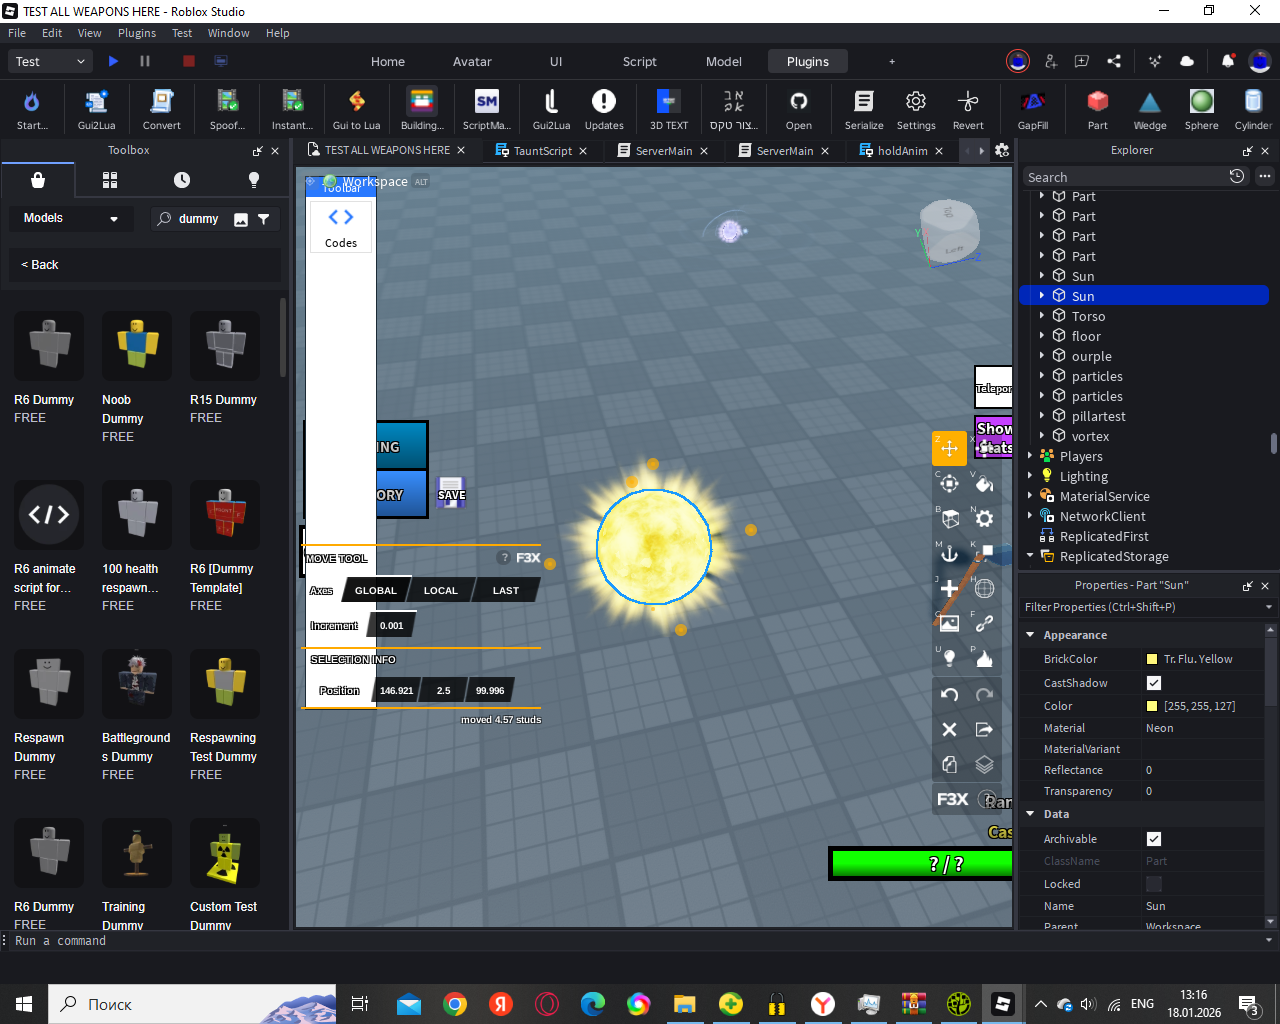Click the Teleport button

[994, 388]
